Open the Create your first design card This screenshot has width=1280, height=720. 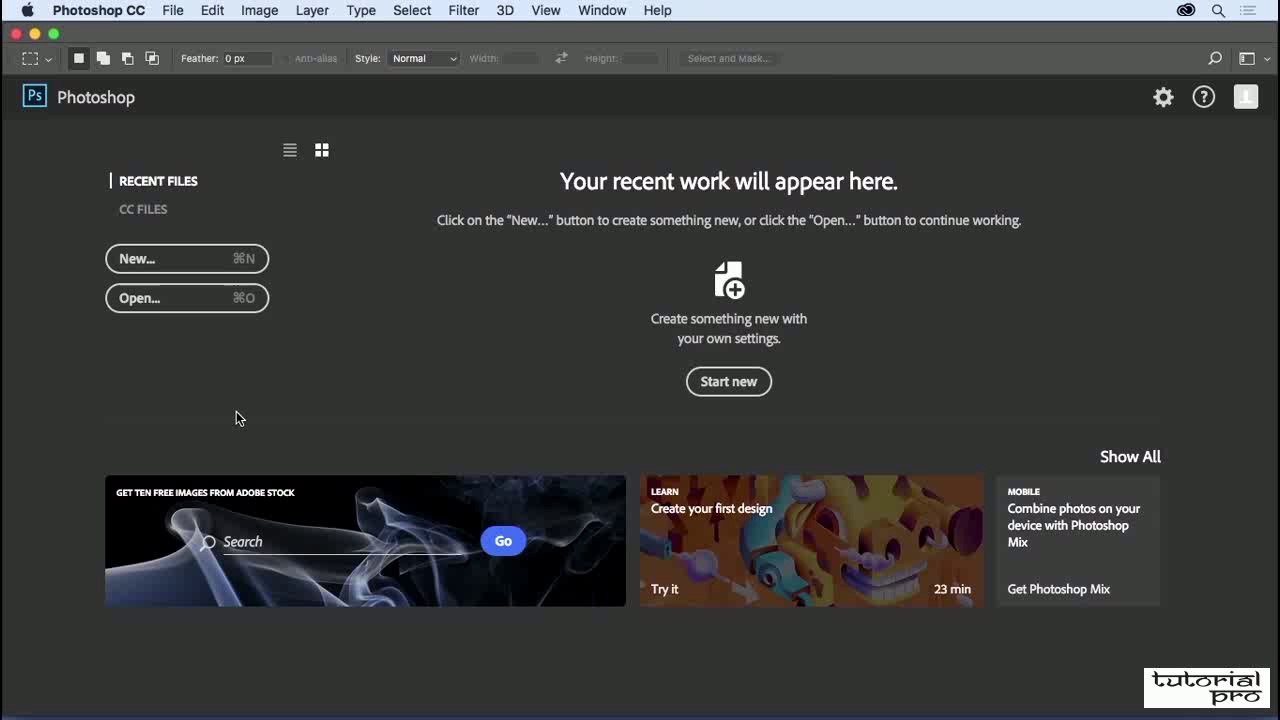(x=812, y=541)
